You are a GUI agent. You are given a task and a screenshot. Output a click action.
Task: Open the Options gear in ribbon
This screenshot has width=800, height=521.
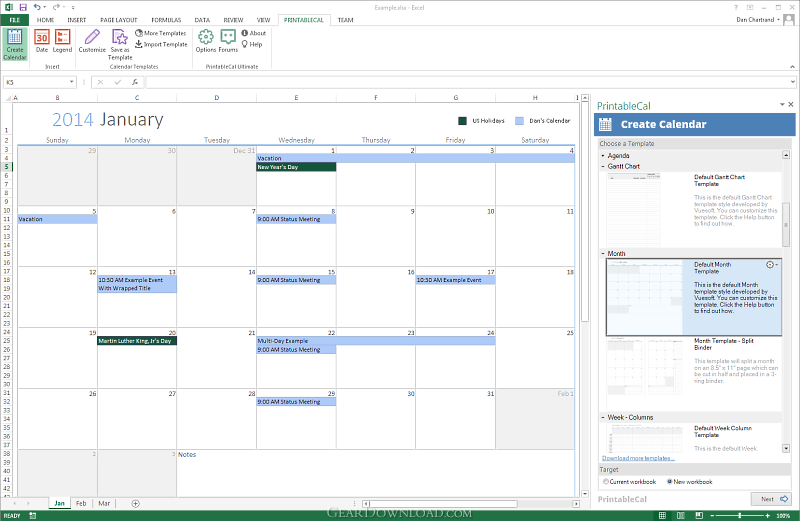click(206, 41)
